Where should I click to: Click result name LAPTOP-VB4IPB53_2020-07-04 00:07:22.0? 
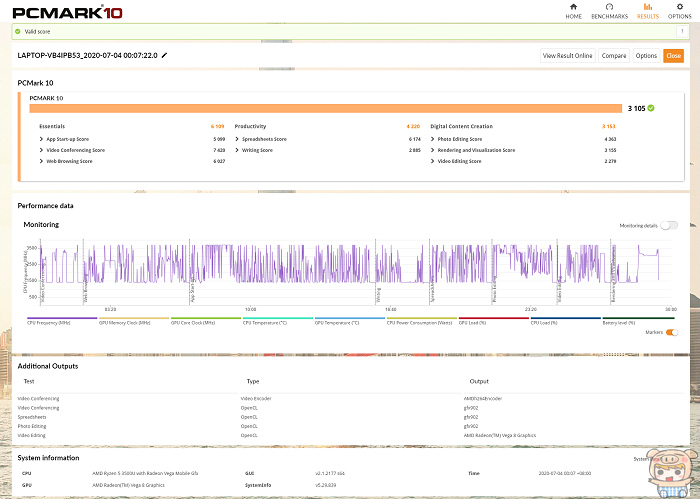pos(88,55)
